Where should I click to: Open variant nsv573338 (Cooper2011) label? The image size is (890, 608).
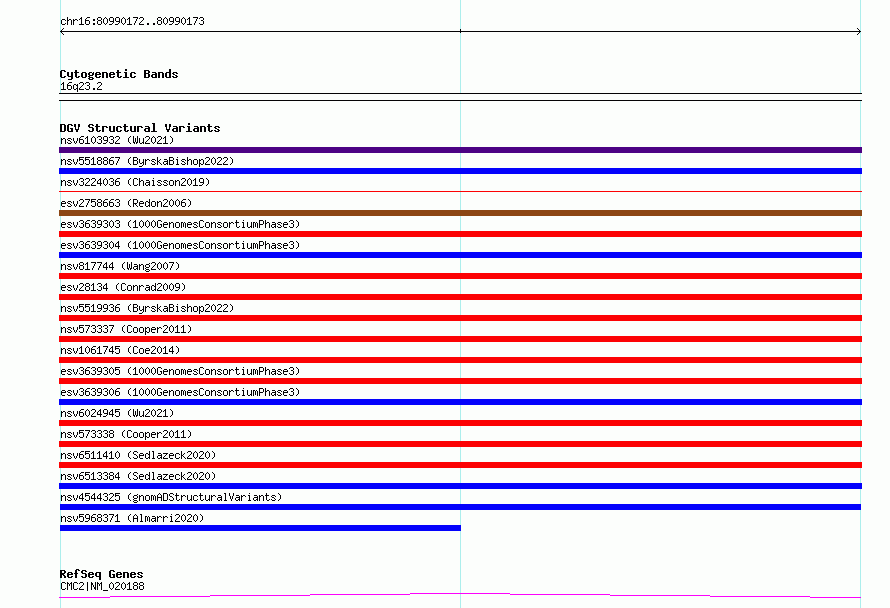[x=126, y=434]
